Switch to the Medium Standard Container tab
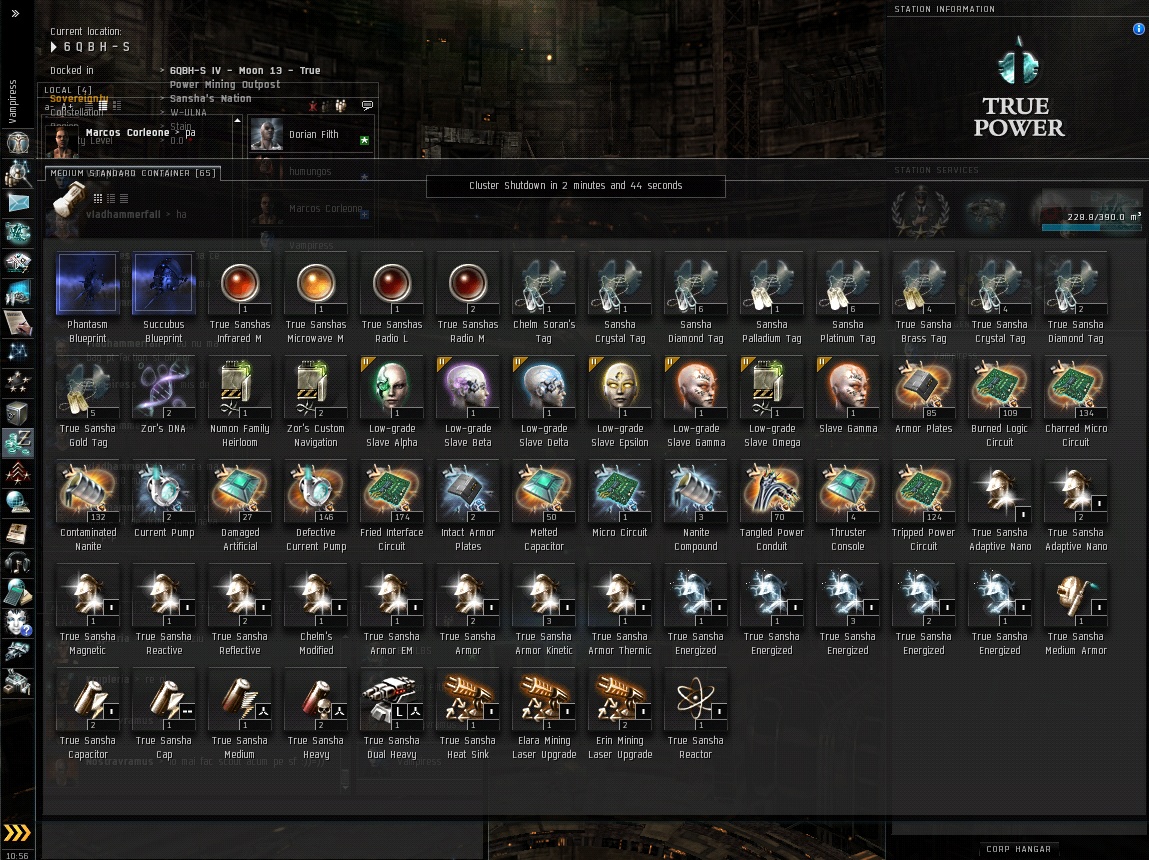 (x=133, y=173)
